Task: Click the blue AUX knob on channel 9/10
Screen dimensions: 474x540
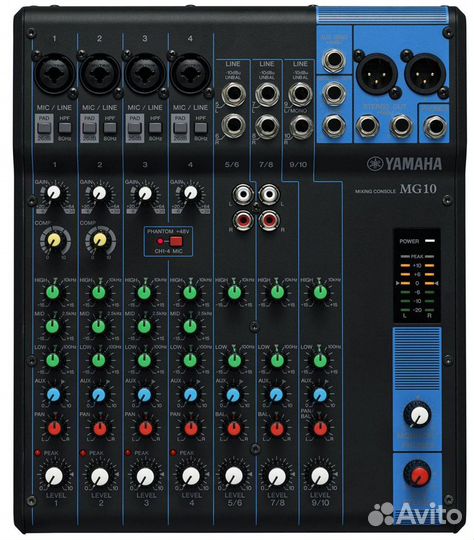Action: coord(320,395)
